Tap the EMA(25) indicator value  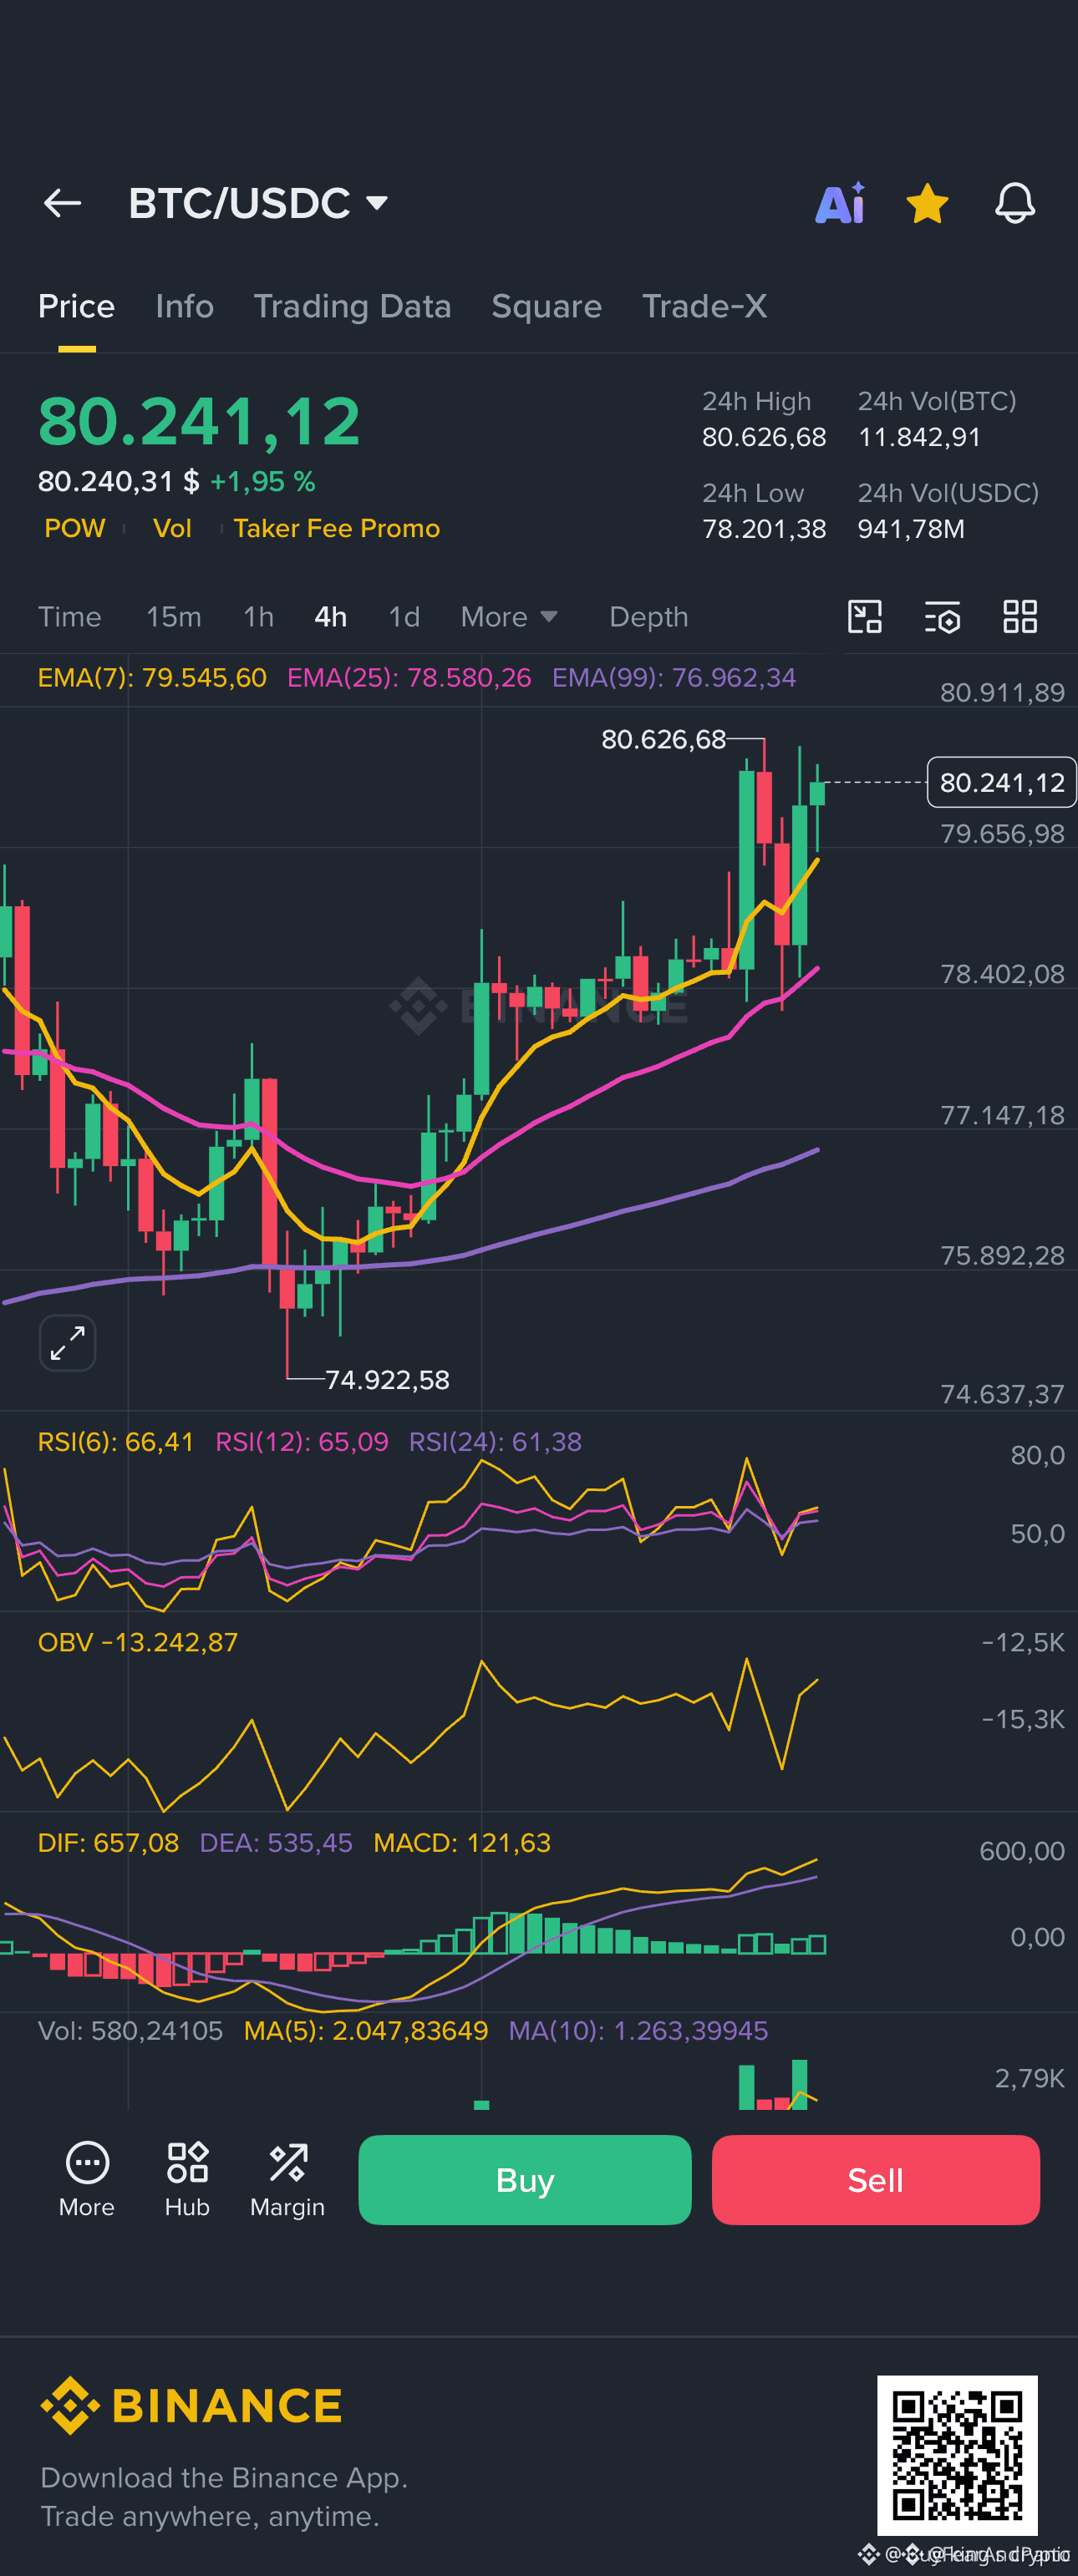(409, 678)
